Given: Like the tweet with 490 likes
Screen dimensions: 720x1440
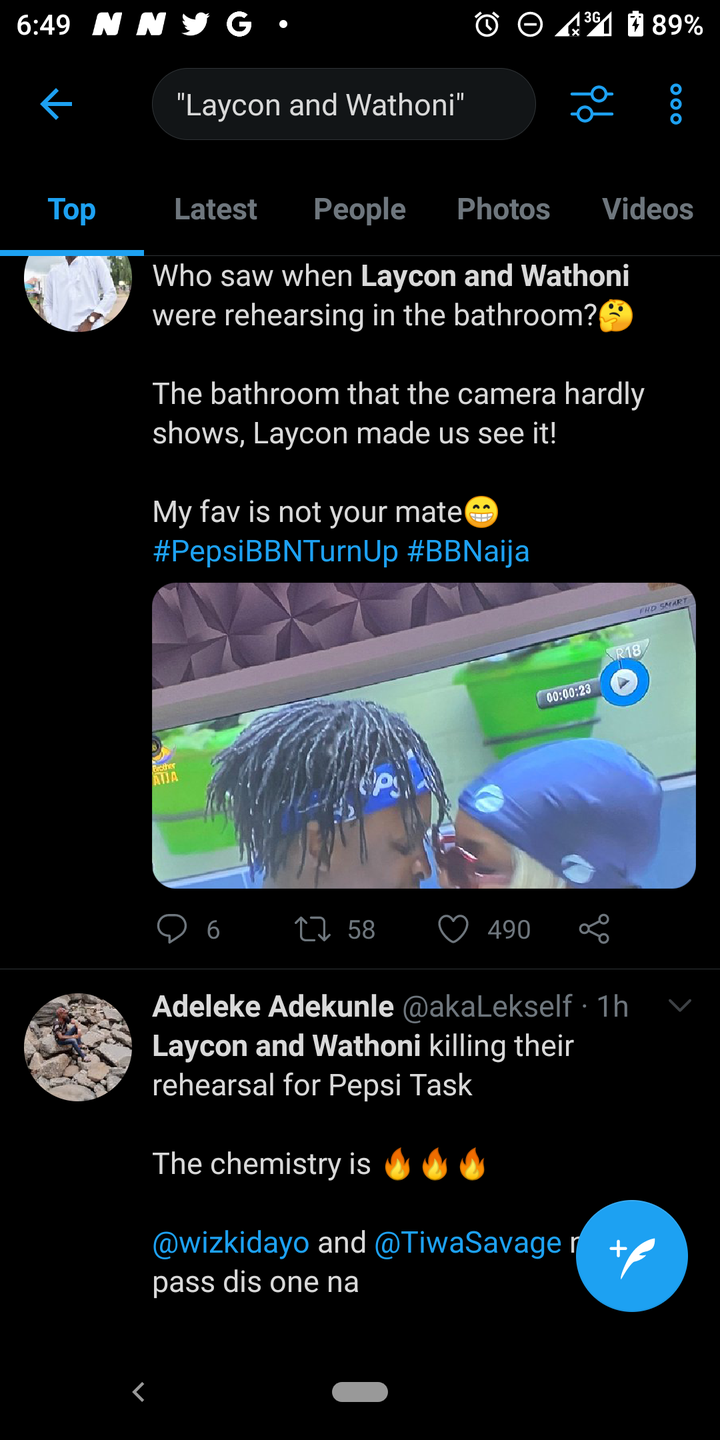Looking at the screenshot, I should pos(453,929).
